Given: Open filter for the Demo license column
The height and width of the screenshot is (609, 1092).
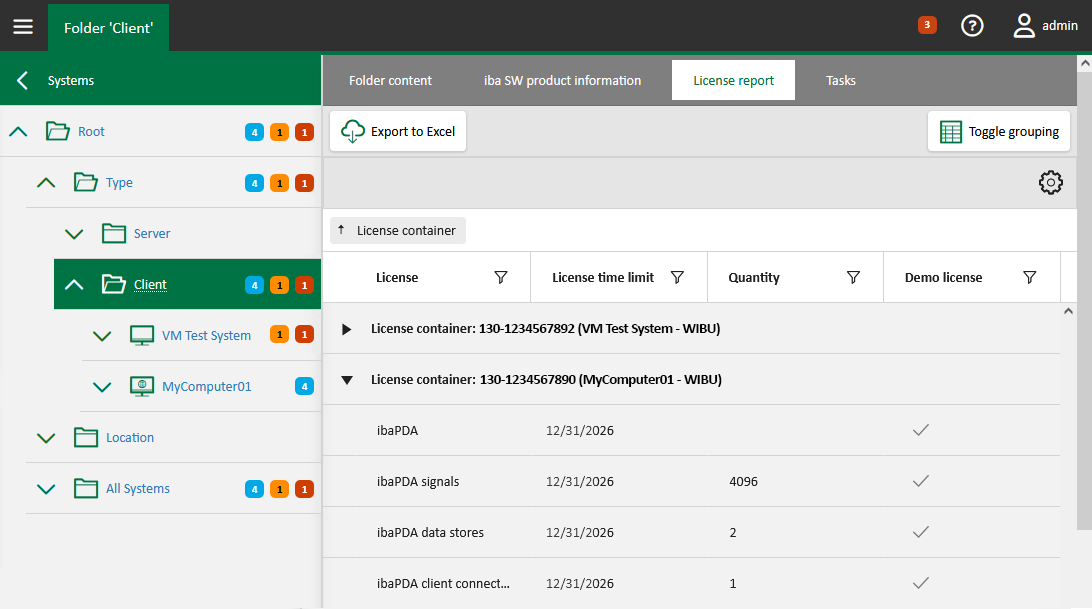Looking at the screenshot, I should [1029, 278].
